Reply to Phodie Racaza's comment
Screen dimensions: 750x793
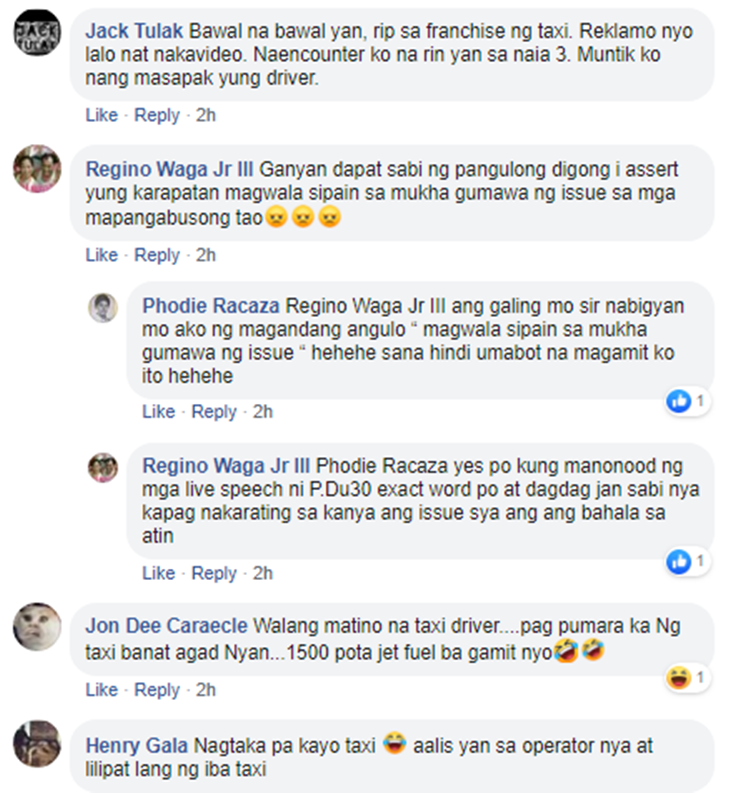coord(214,412)
